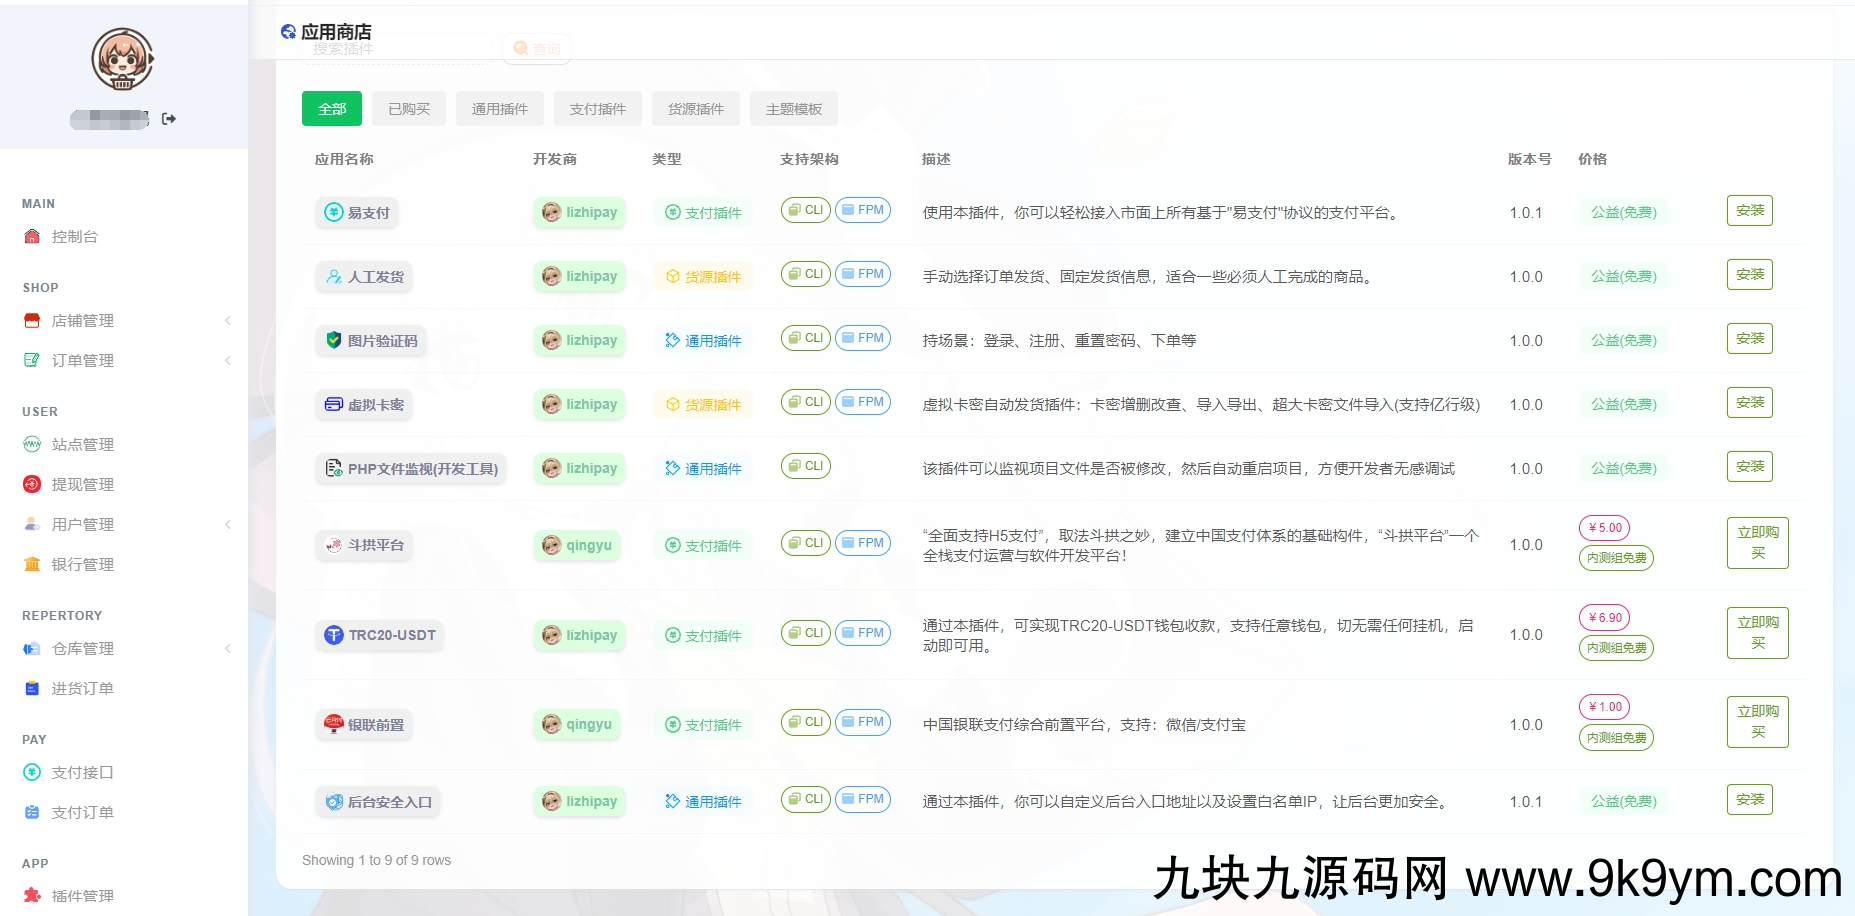
Task: Click the logout icon beside the username
Action: pos(169,119)
